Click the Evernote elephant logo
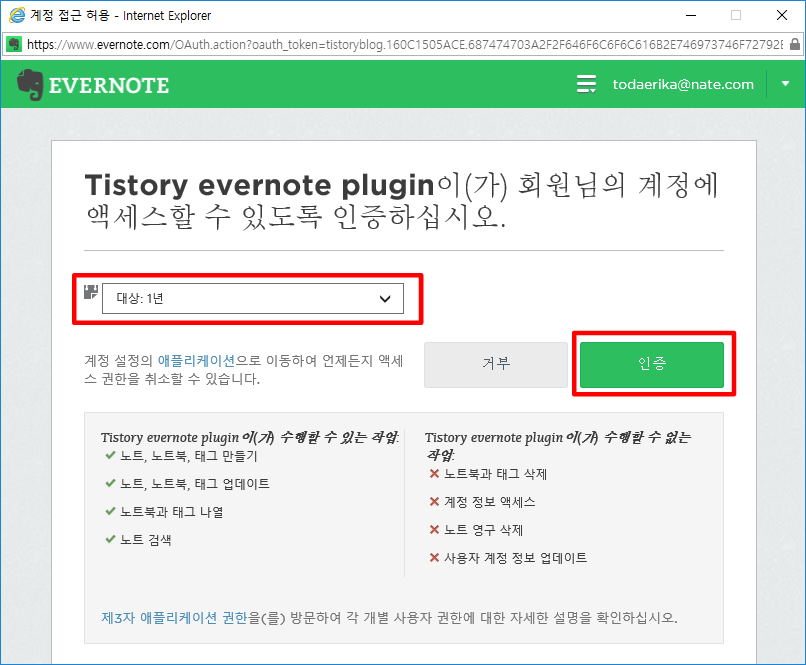 29,85
